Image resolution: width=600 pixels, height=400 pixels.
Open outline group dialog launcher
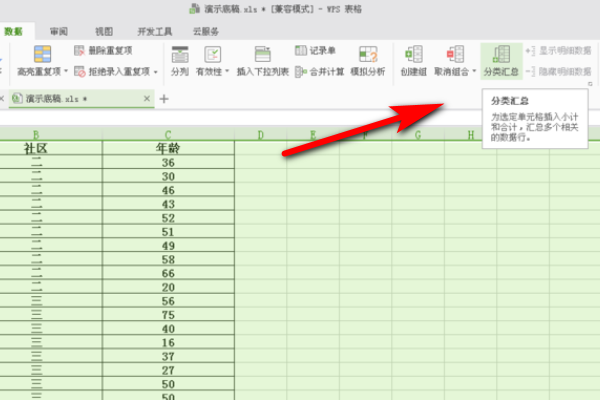point(590,83)
